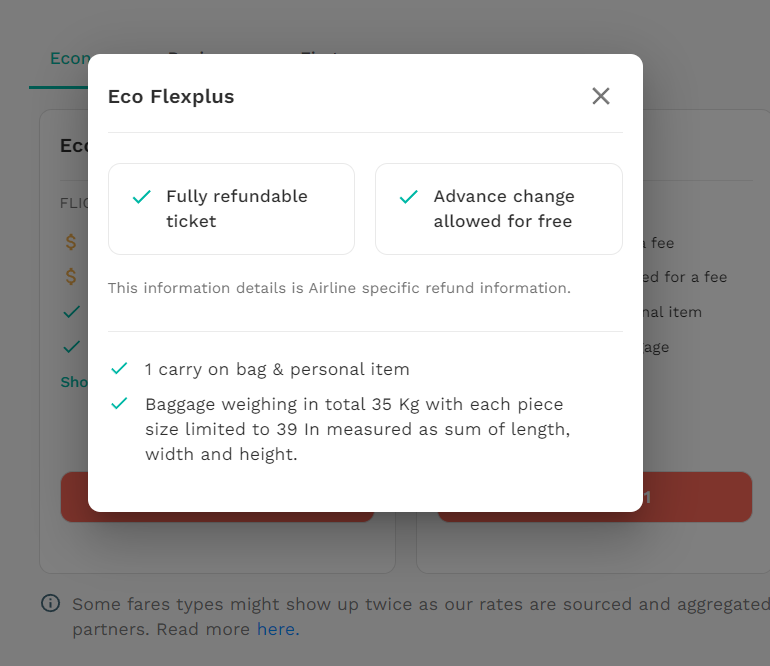Click the airline refund information note
The image size is (770, 666).
click(x=339, y=288)
